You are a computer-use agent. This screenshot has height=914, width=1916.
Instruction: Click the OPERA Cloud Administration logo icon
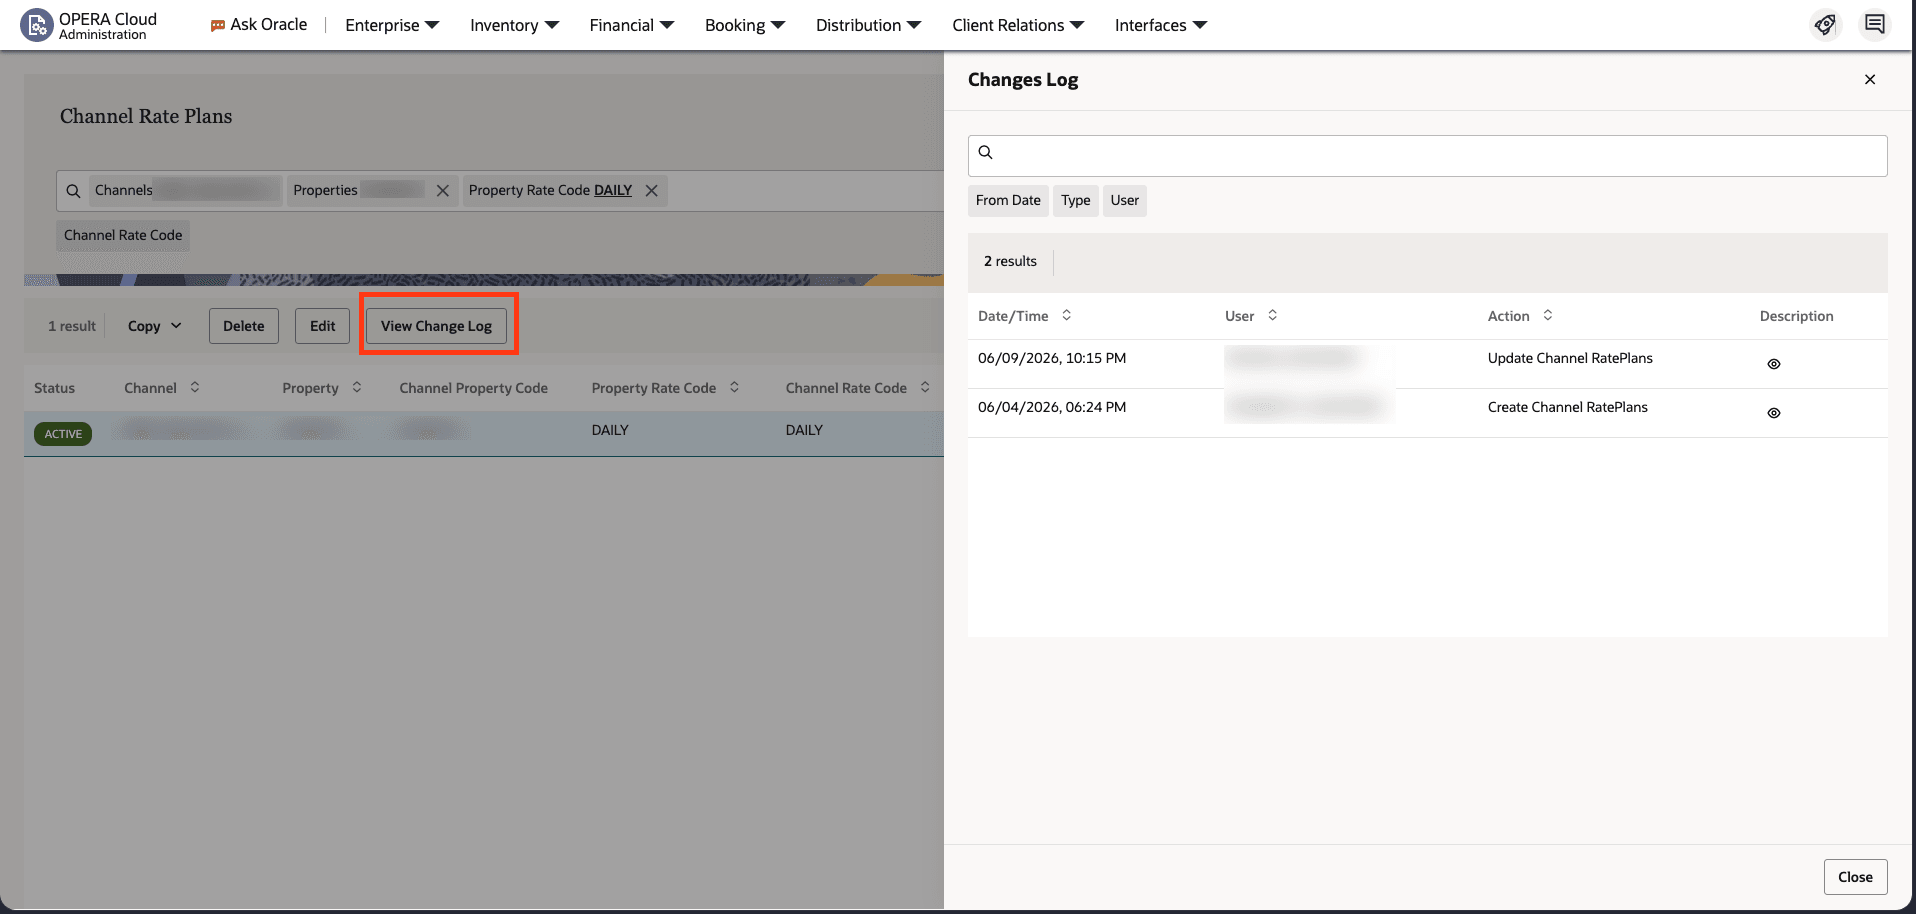click(x=37, y=25)
